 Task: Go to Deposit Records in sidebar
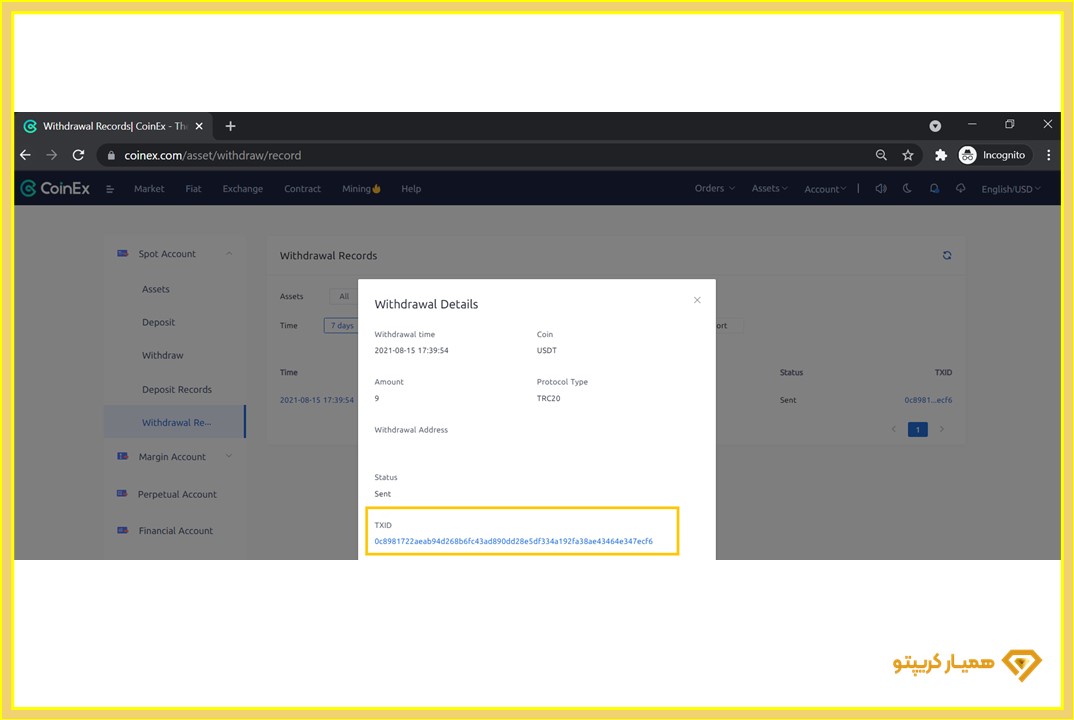(177, 389)
